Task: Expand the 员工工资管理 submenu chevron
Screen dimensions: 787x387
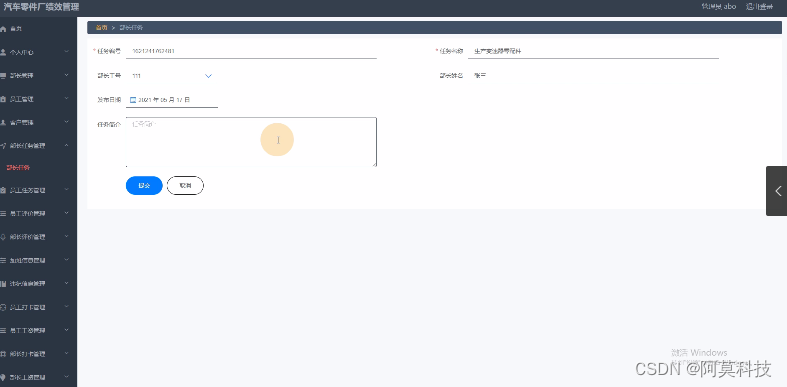Action: [67, 330]
